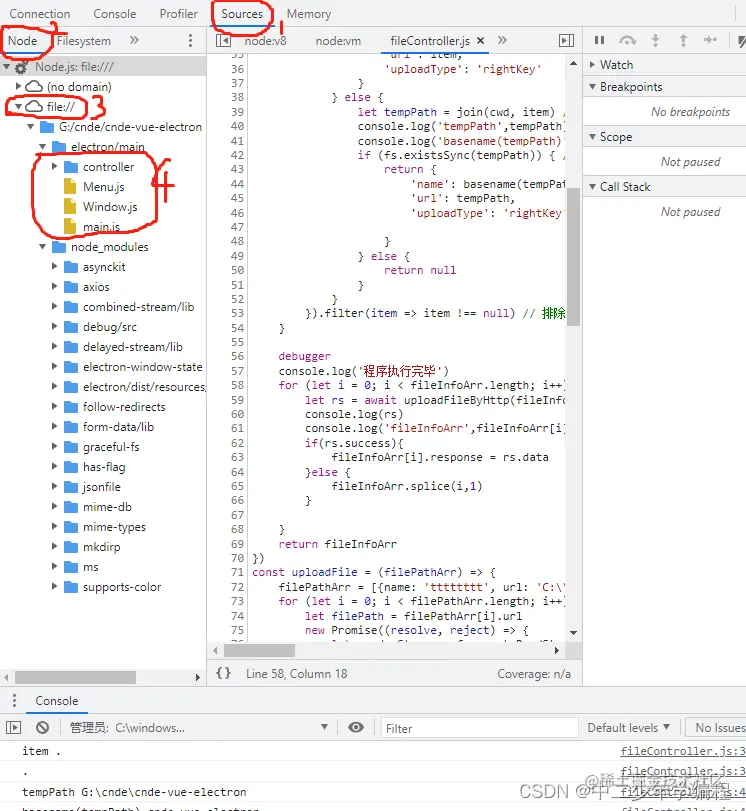This screenshot has width=746, height=811.
Task: Collapse the Breakpoints section
Action: (x=592, y=87)
